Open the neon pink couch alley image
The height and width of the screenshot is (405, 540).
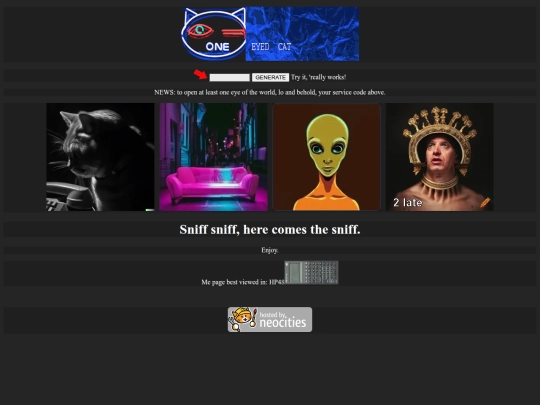pos(214,157)
